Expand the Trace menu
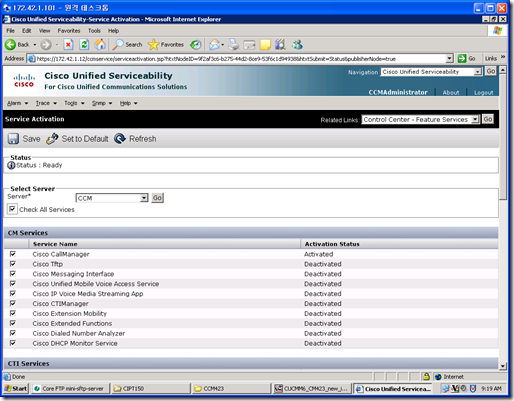 coord(46,103)
